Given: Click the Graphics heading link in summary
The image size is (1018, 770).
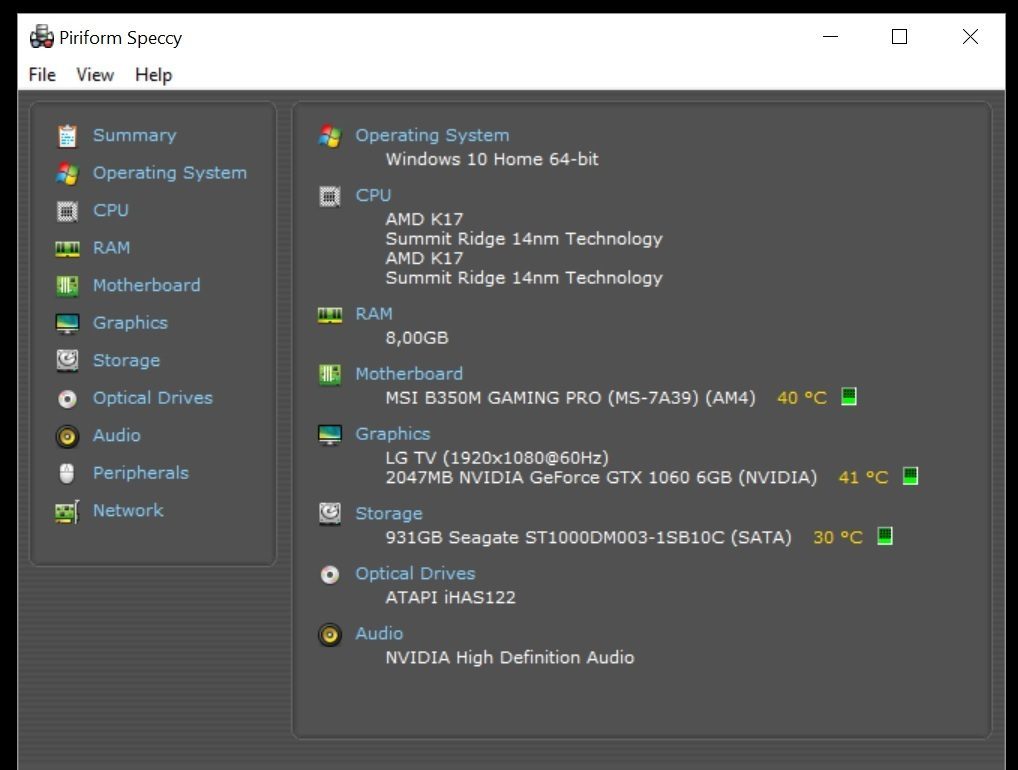Looking at the screenshot, I should (x=393, y=434).
